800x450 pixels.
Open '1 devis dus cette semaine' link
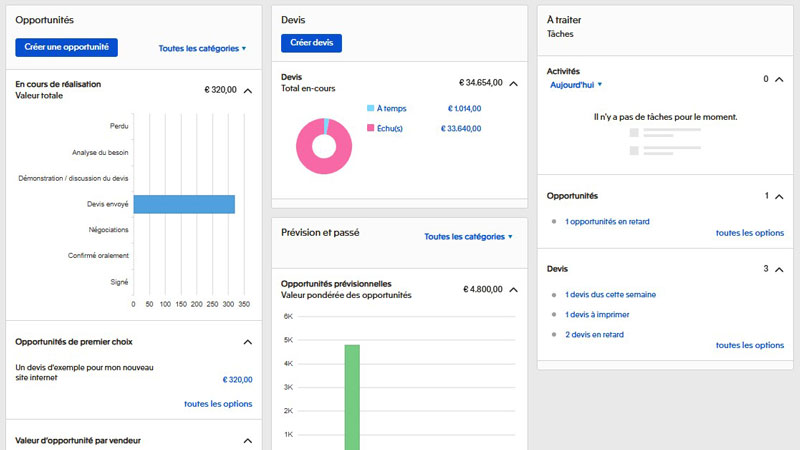(610, 295)
